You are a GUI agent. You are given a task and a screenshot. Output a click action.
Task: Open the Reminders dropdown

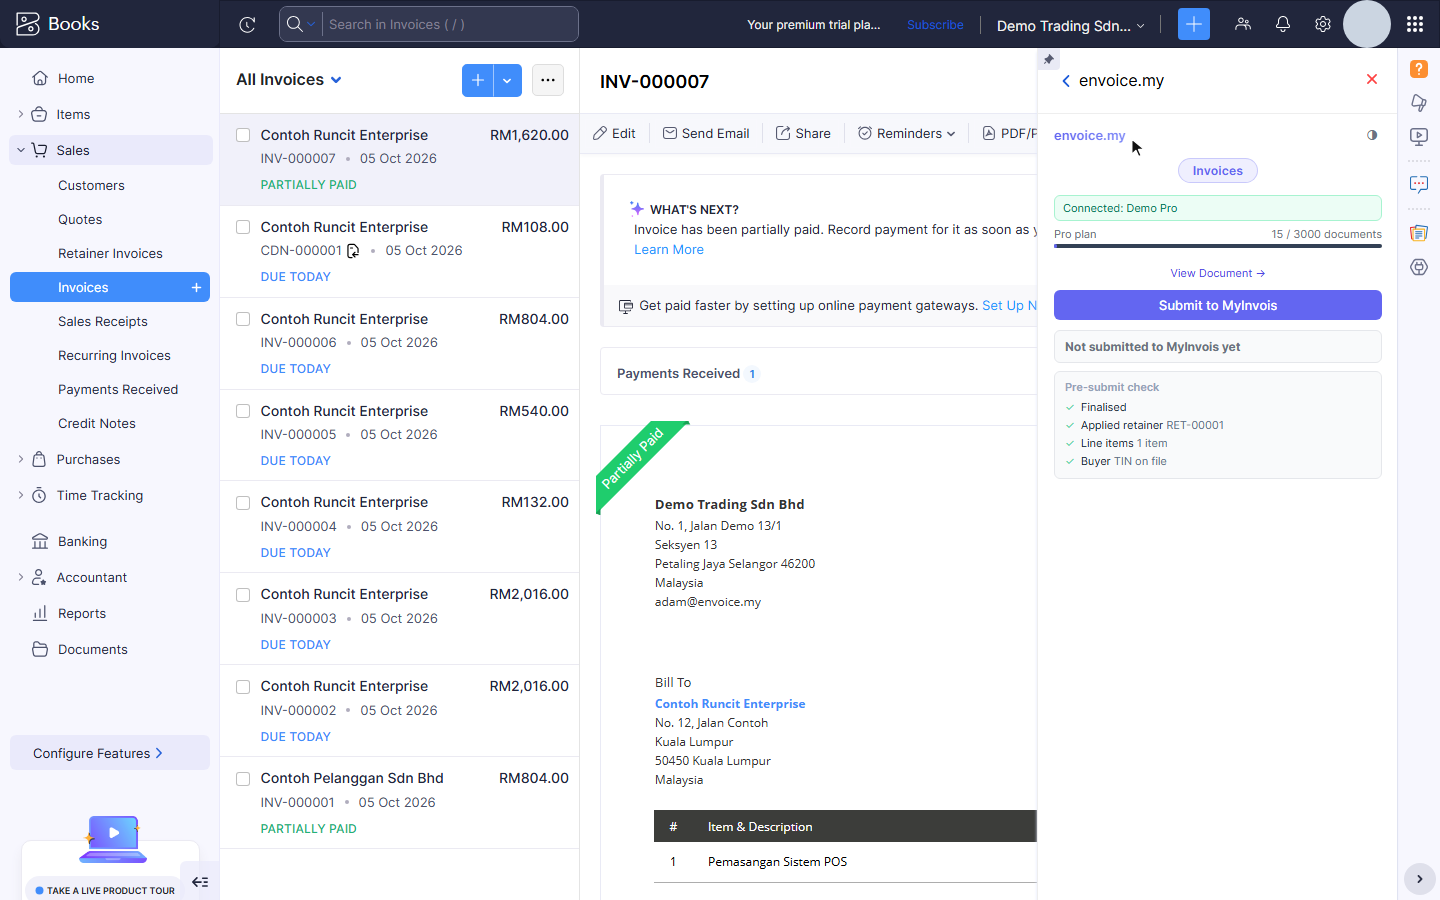click(x=906, y=133)
